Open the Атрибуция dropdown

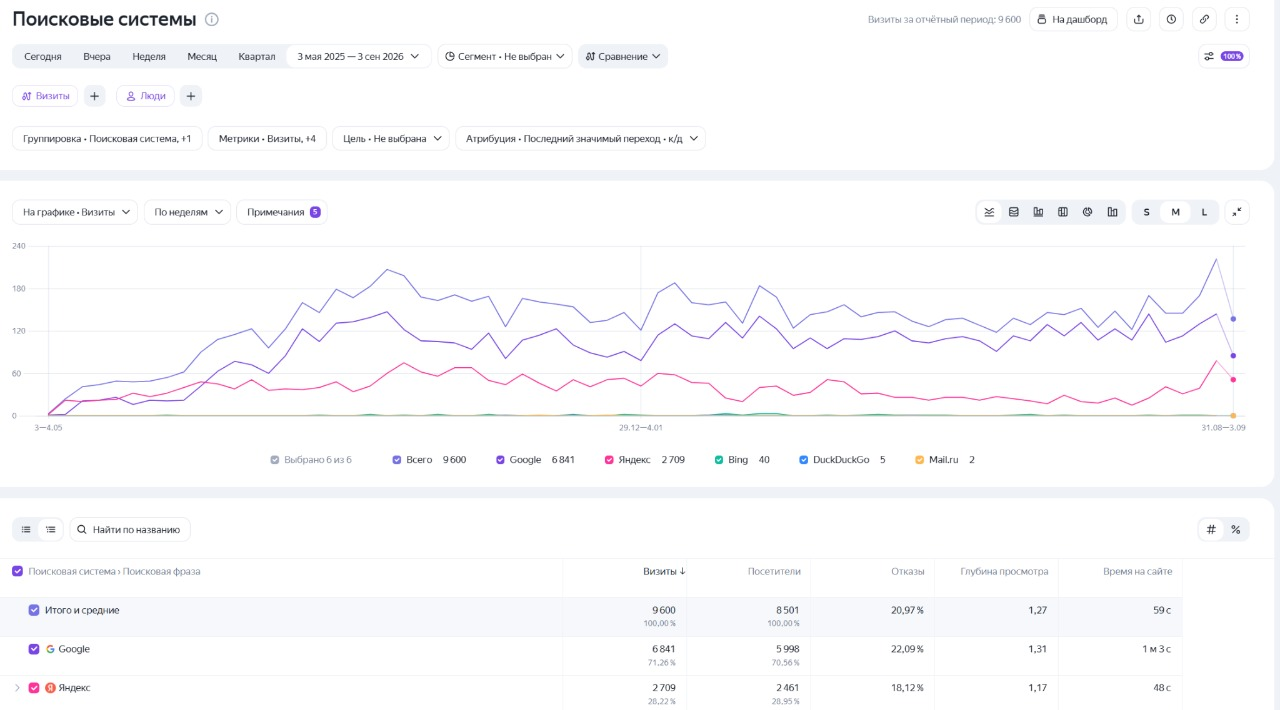click(x=580, y=138)
